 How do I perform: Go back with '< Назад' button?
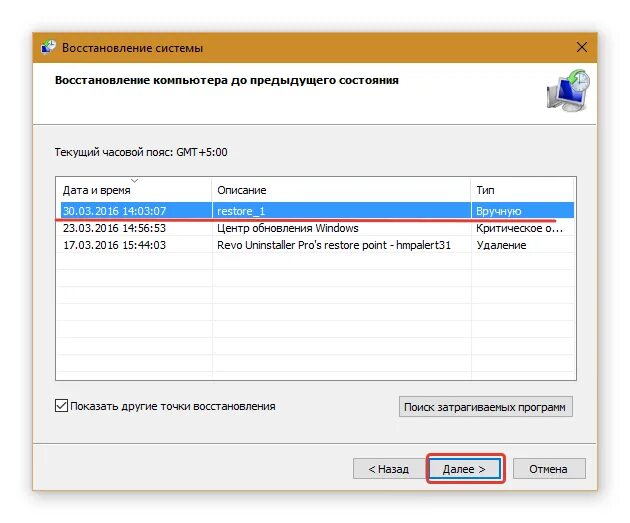388,469
